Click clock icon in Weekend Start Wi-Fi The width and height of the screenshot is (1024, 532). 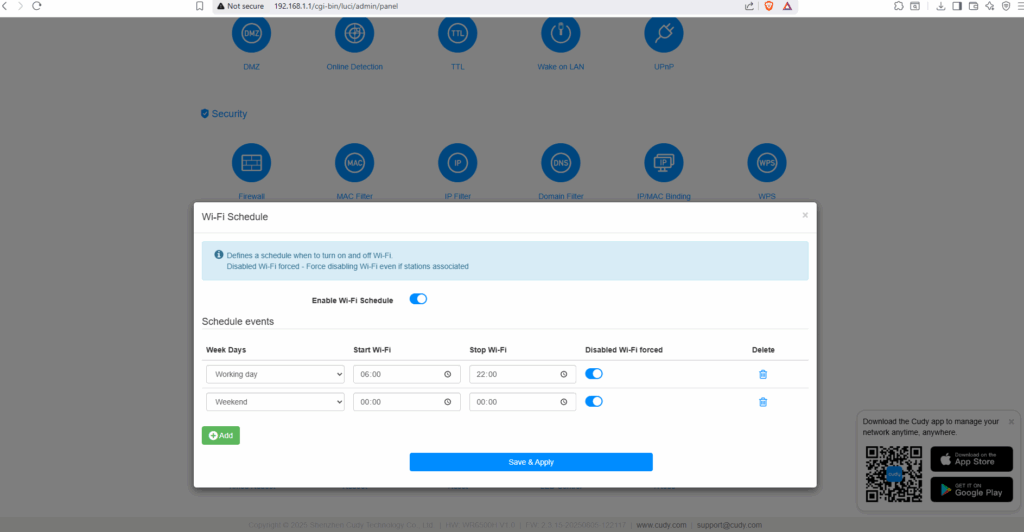click(447, 402)
